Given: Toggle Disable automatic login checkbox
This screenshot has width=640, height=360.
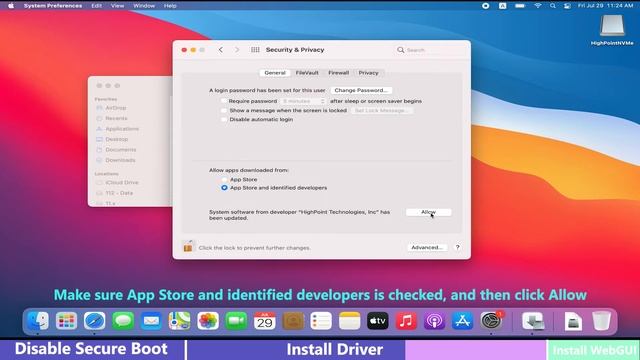Looking at the screenshot, I should [x=224, y=120].
